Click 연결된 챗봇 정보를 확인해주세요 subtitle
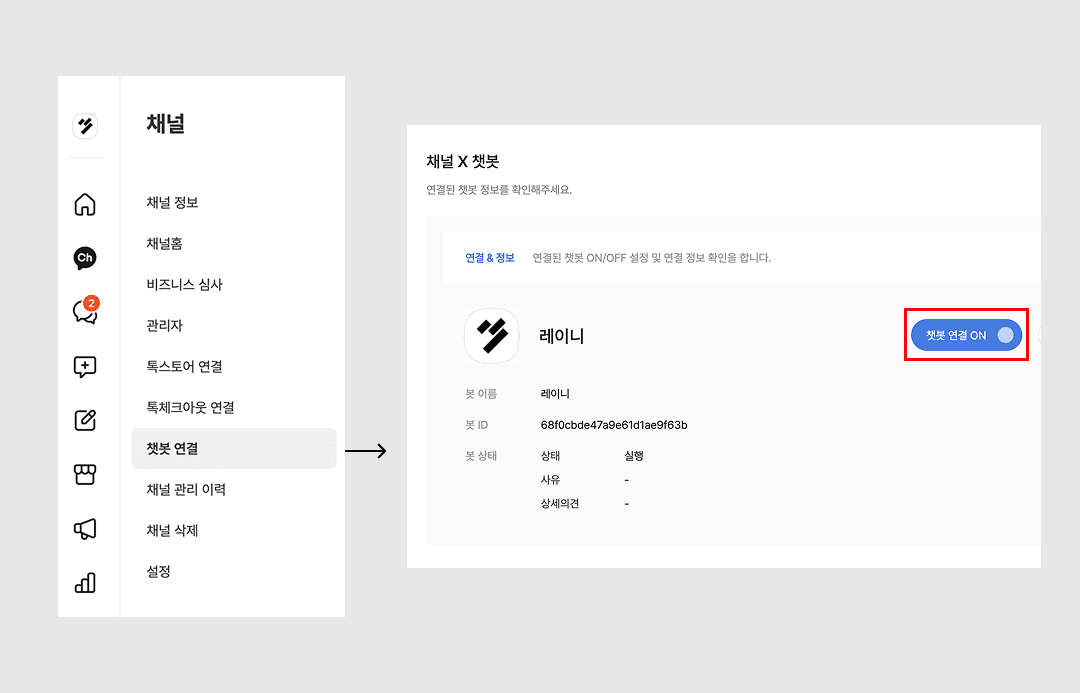The image size is (1080, 693). pyautogui.click(x=499, y=190)
